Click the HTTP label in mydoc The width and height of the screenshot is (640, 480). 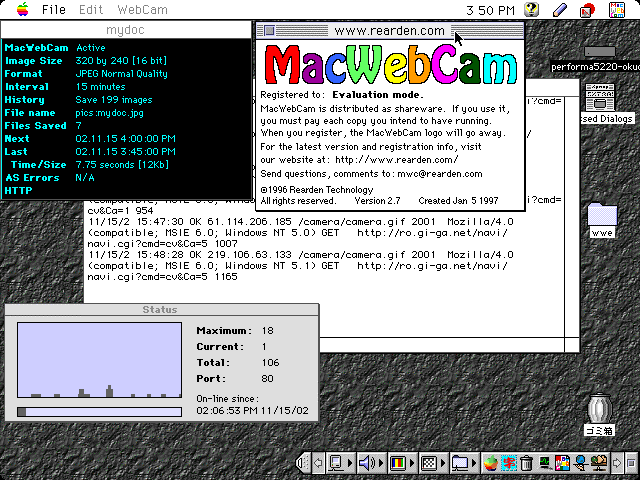pyautogui.click(x=18, y=191)
